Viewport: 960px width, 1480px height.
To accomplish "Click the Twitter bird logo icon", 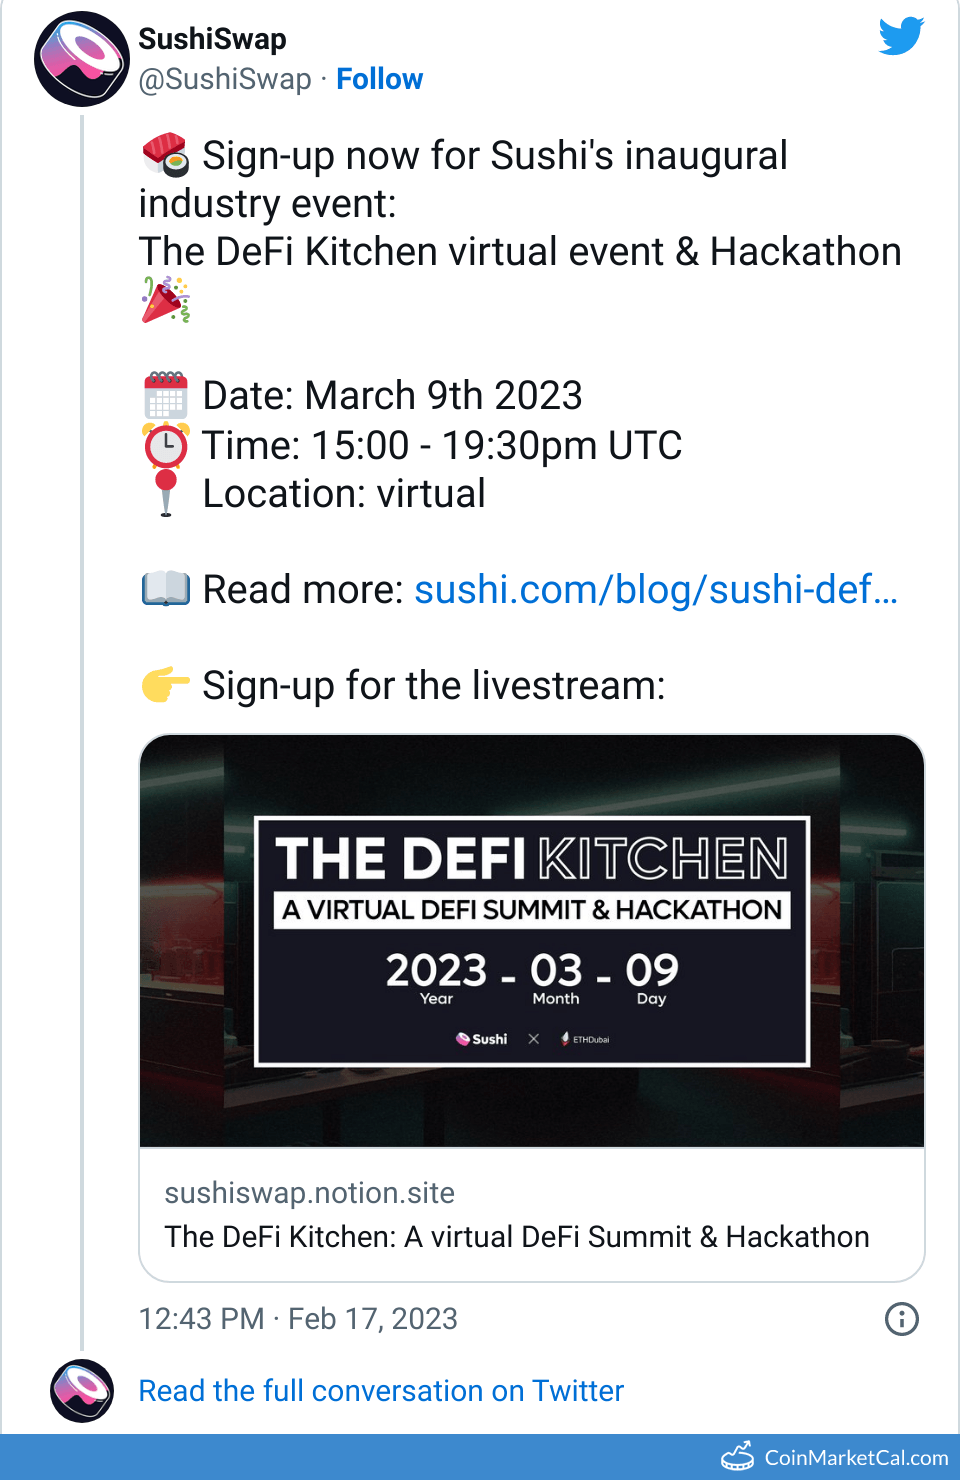I will (x=901, y=37).
